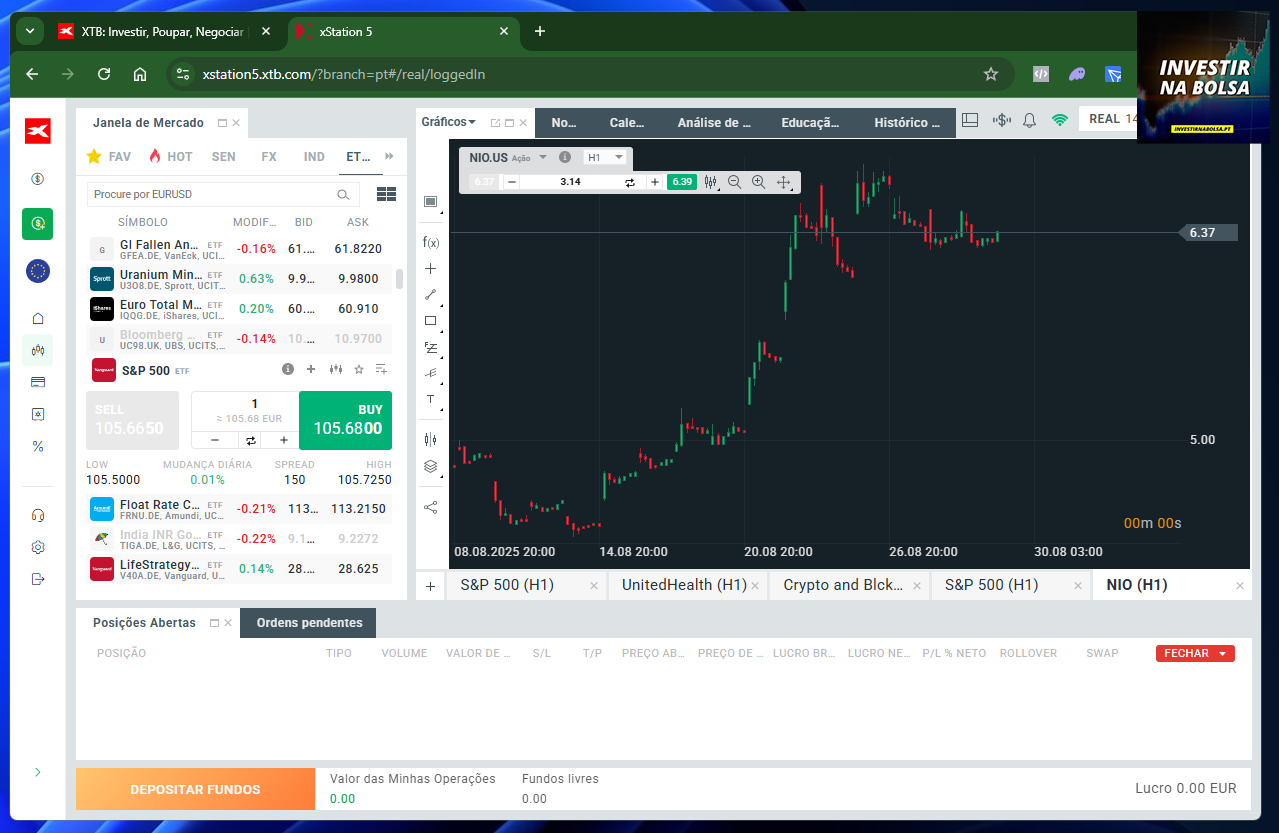Switch market window to grid view
The height and width of the screenshot is (833, 1279).
click(x=386, y=194)
